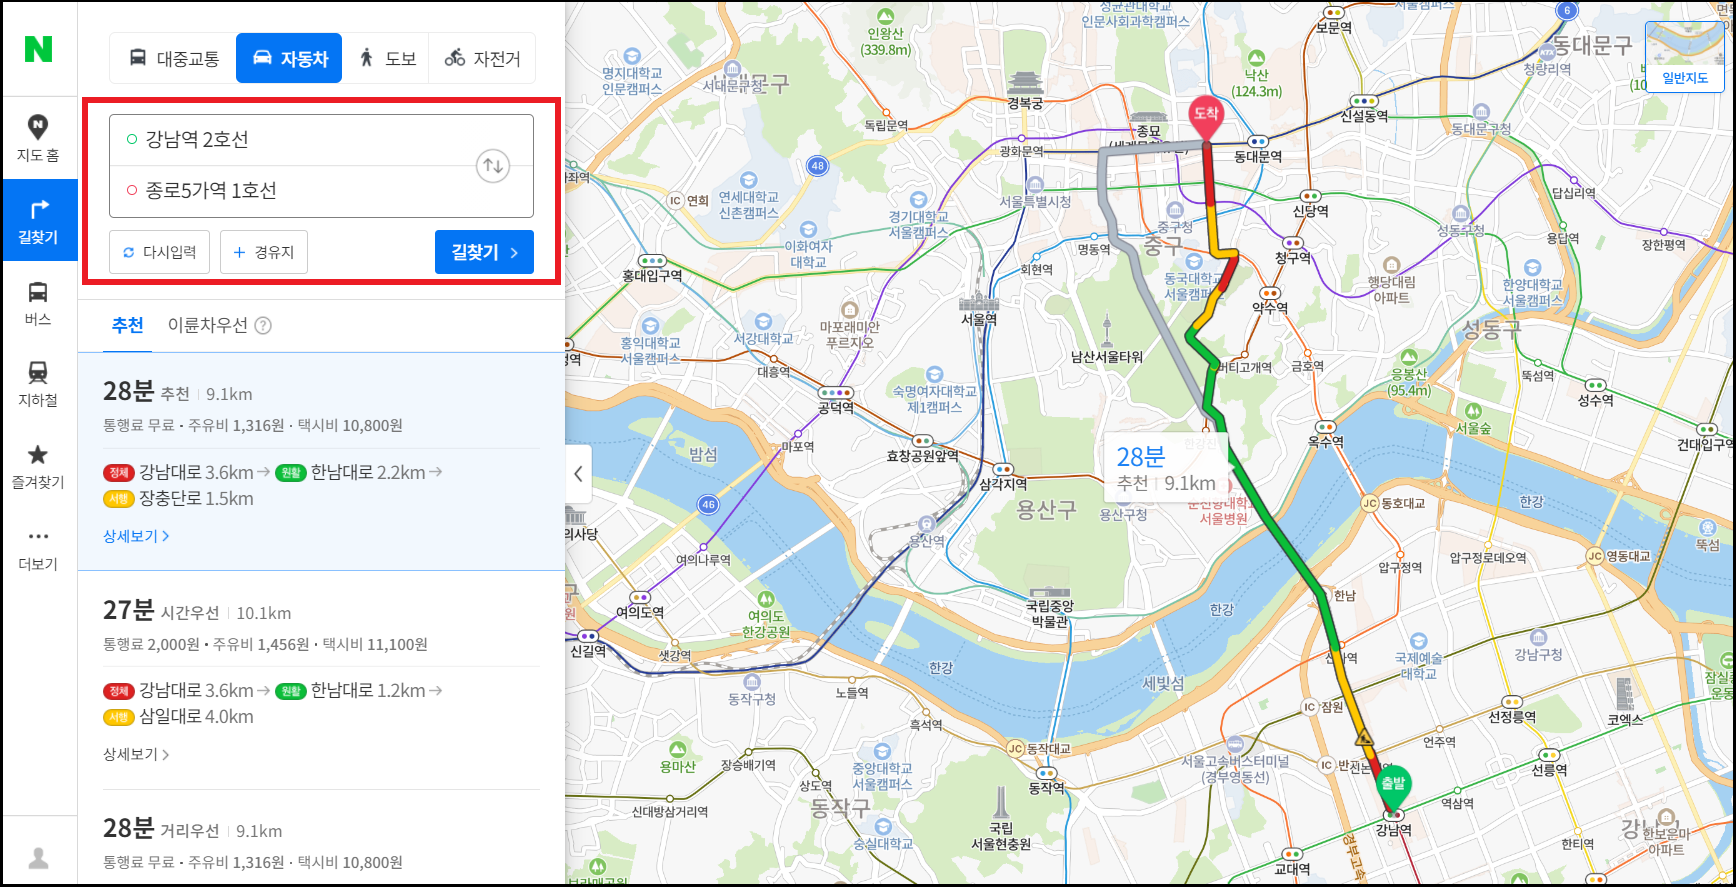Open 상세보기 for the 추천 route
This screenshot has height=887, width=1736.
click(136, 536)
